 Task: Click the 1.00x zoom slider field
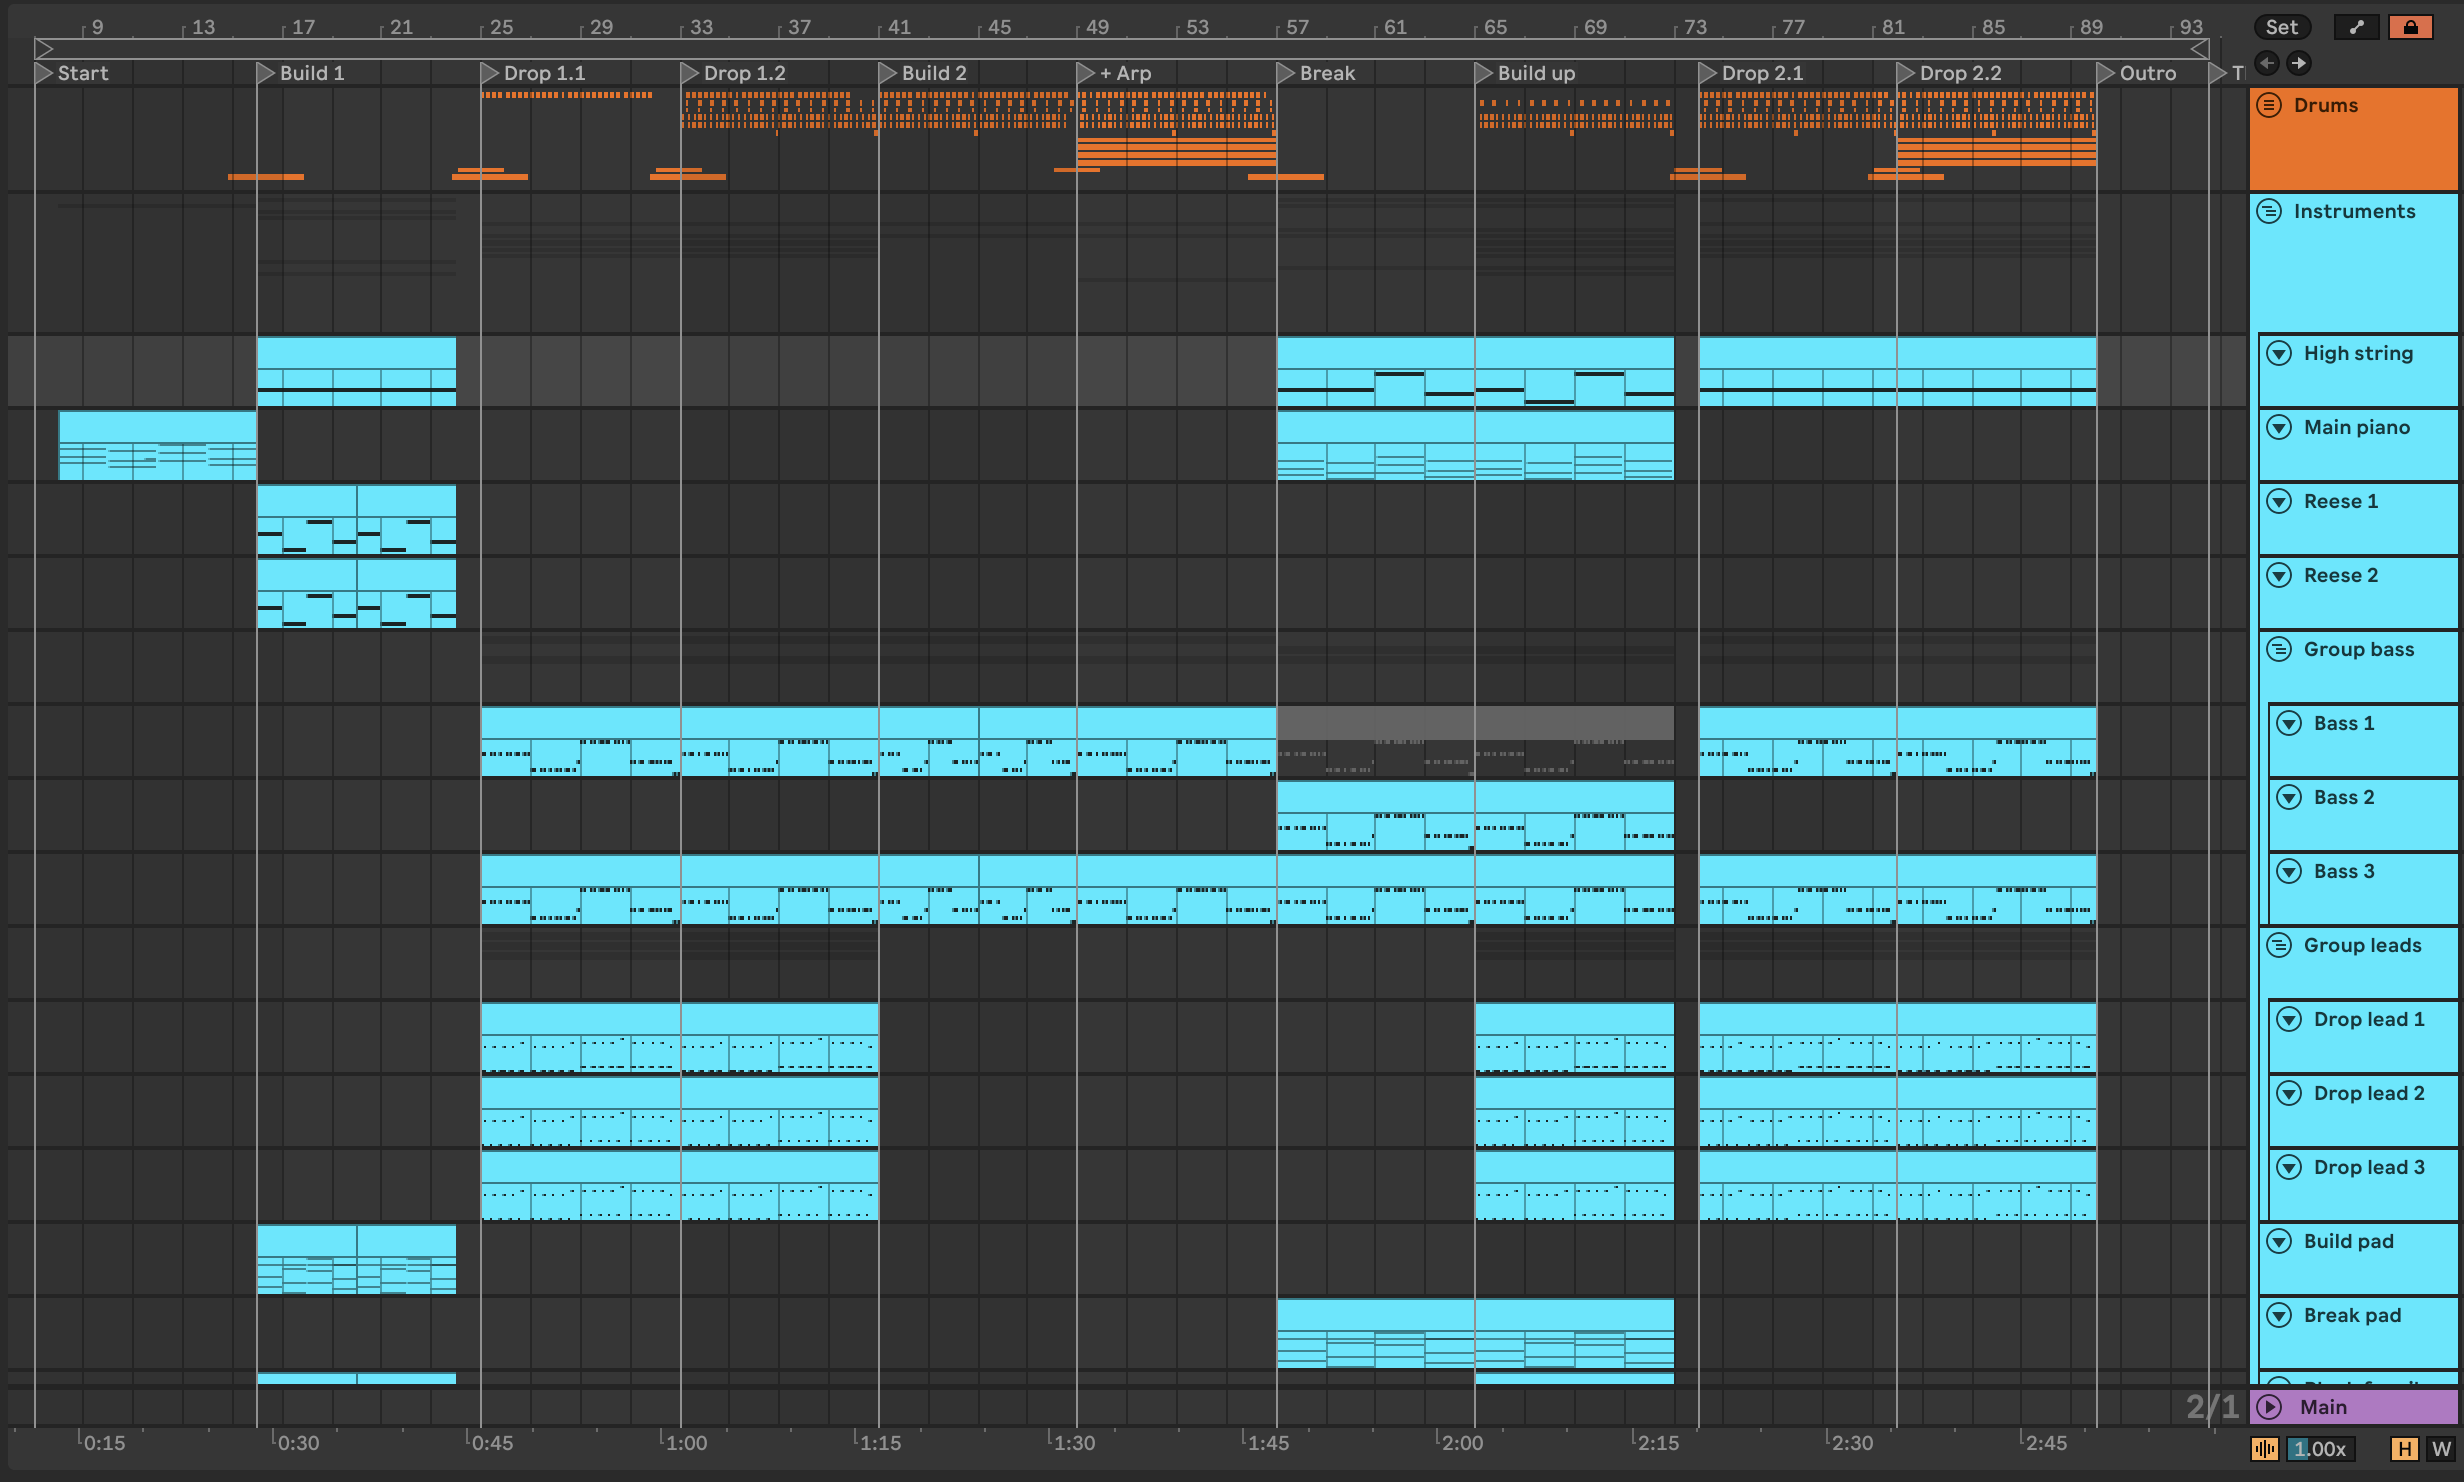click(2320, 1448)
